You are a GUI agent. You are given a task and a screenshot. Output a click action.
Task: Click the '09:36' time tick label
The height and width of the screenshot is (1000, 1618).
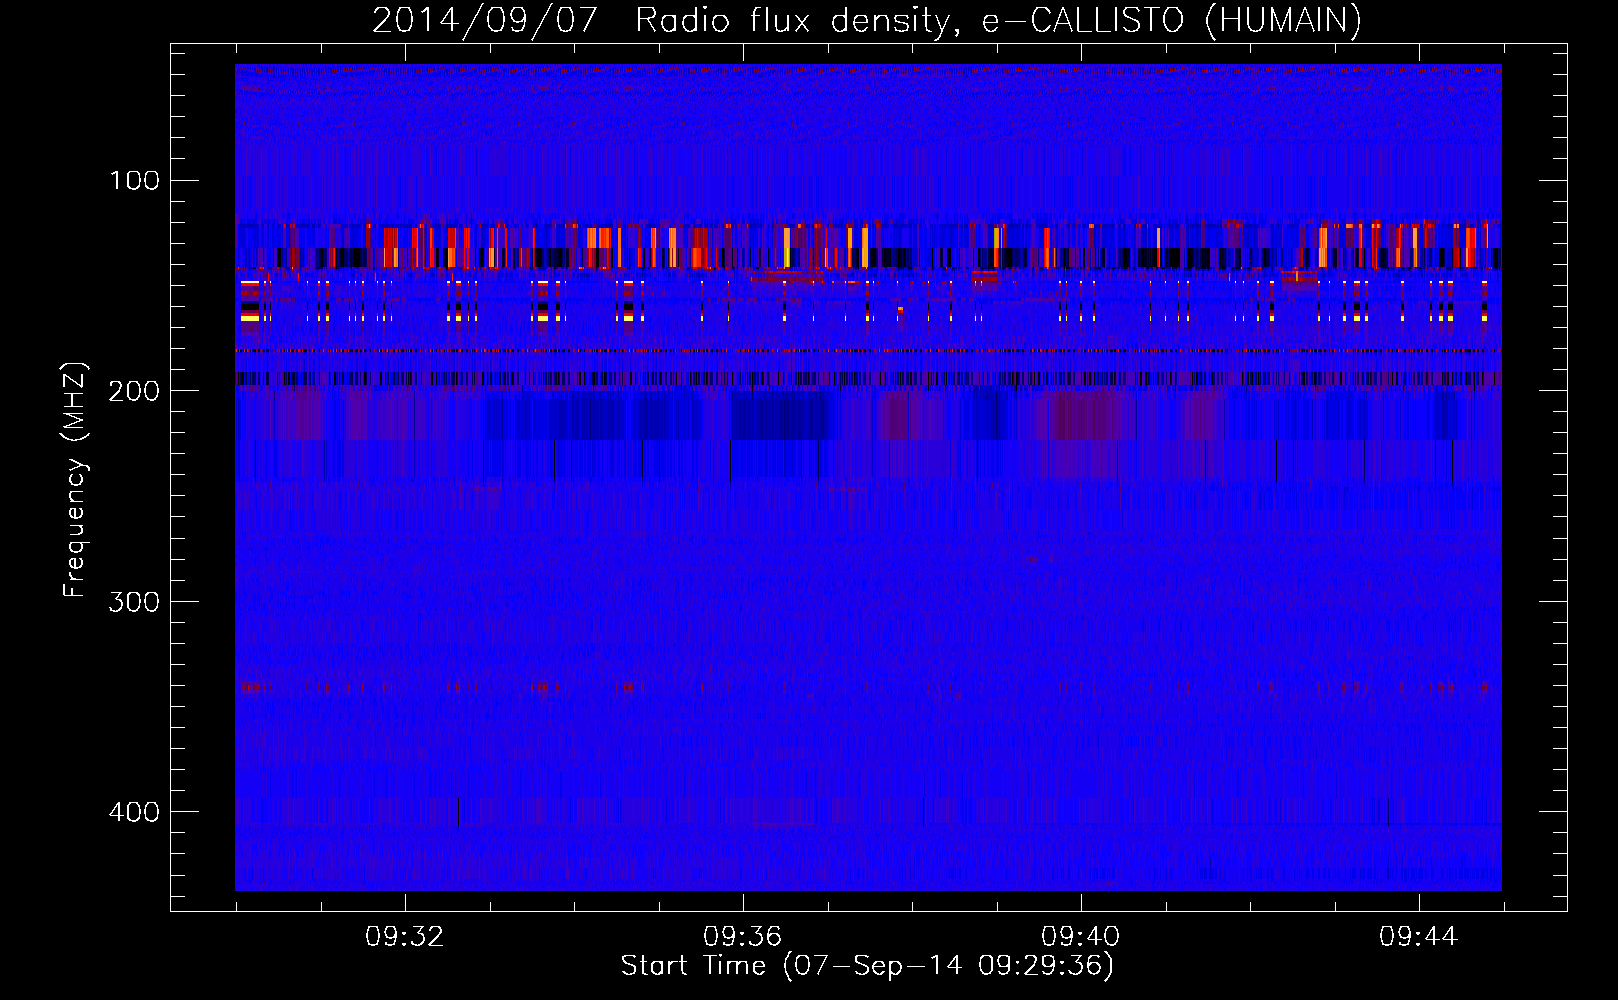click(742, 937)
